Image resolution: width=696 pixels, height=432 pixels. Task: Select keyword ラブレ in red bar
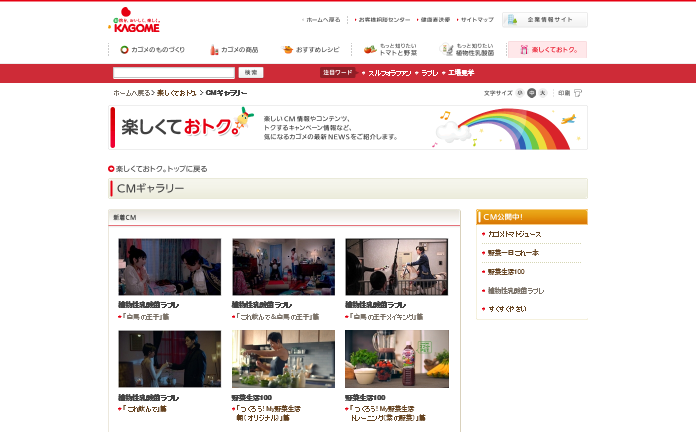tap(430, 73)
